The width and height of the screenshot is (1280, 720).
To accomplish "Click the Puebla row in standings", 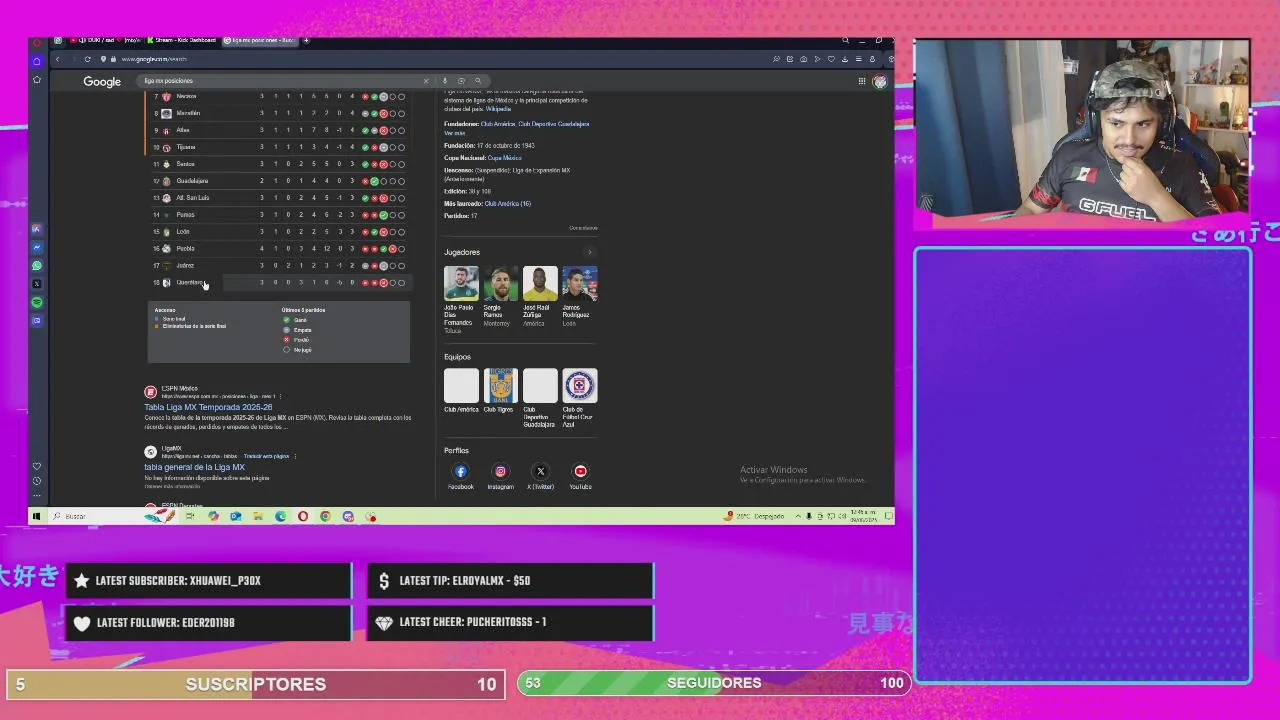I will pyautogui.click(x=279, y=248).
